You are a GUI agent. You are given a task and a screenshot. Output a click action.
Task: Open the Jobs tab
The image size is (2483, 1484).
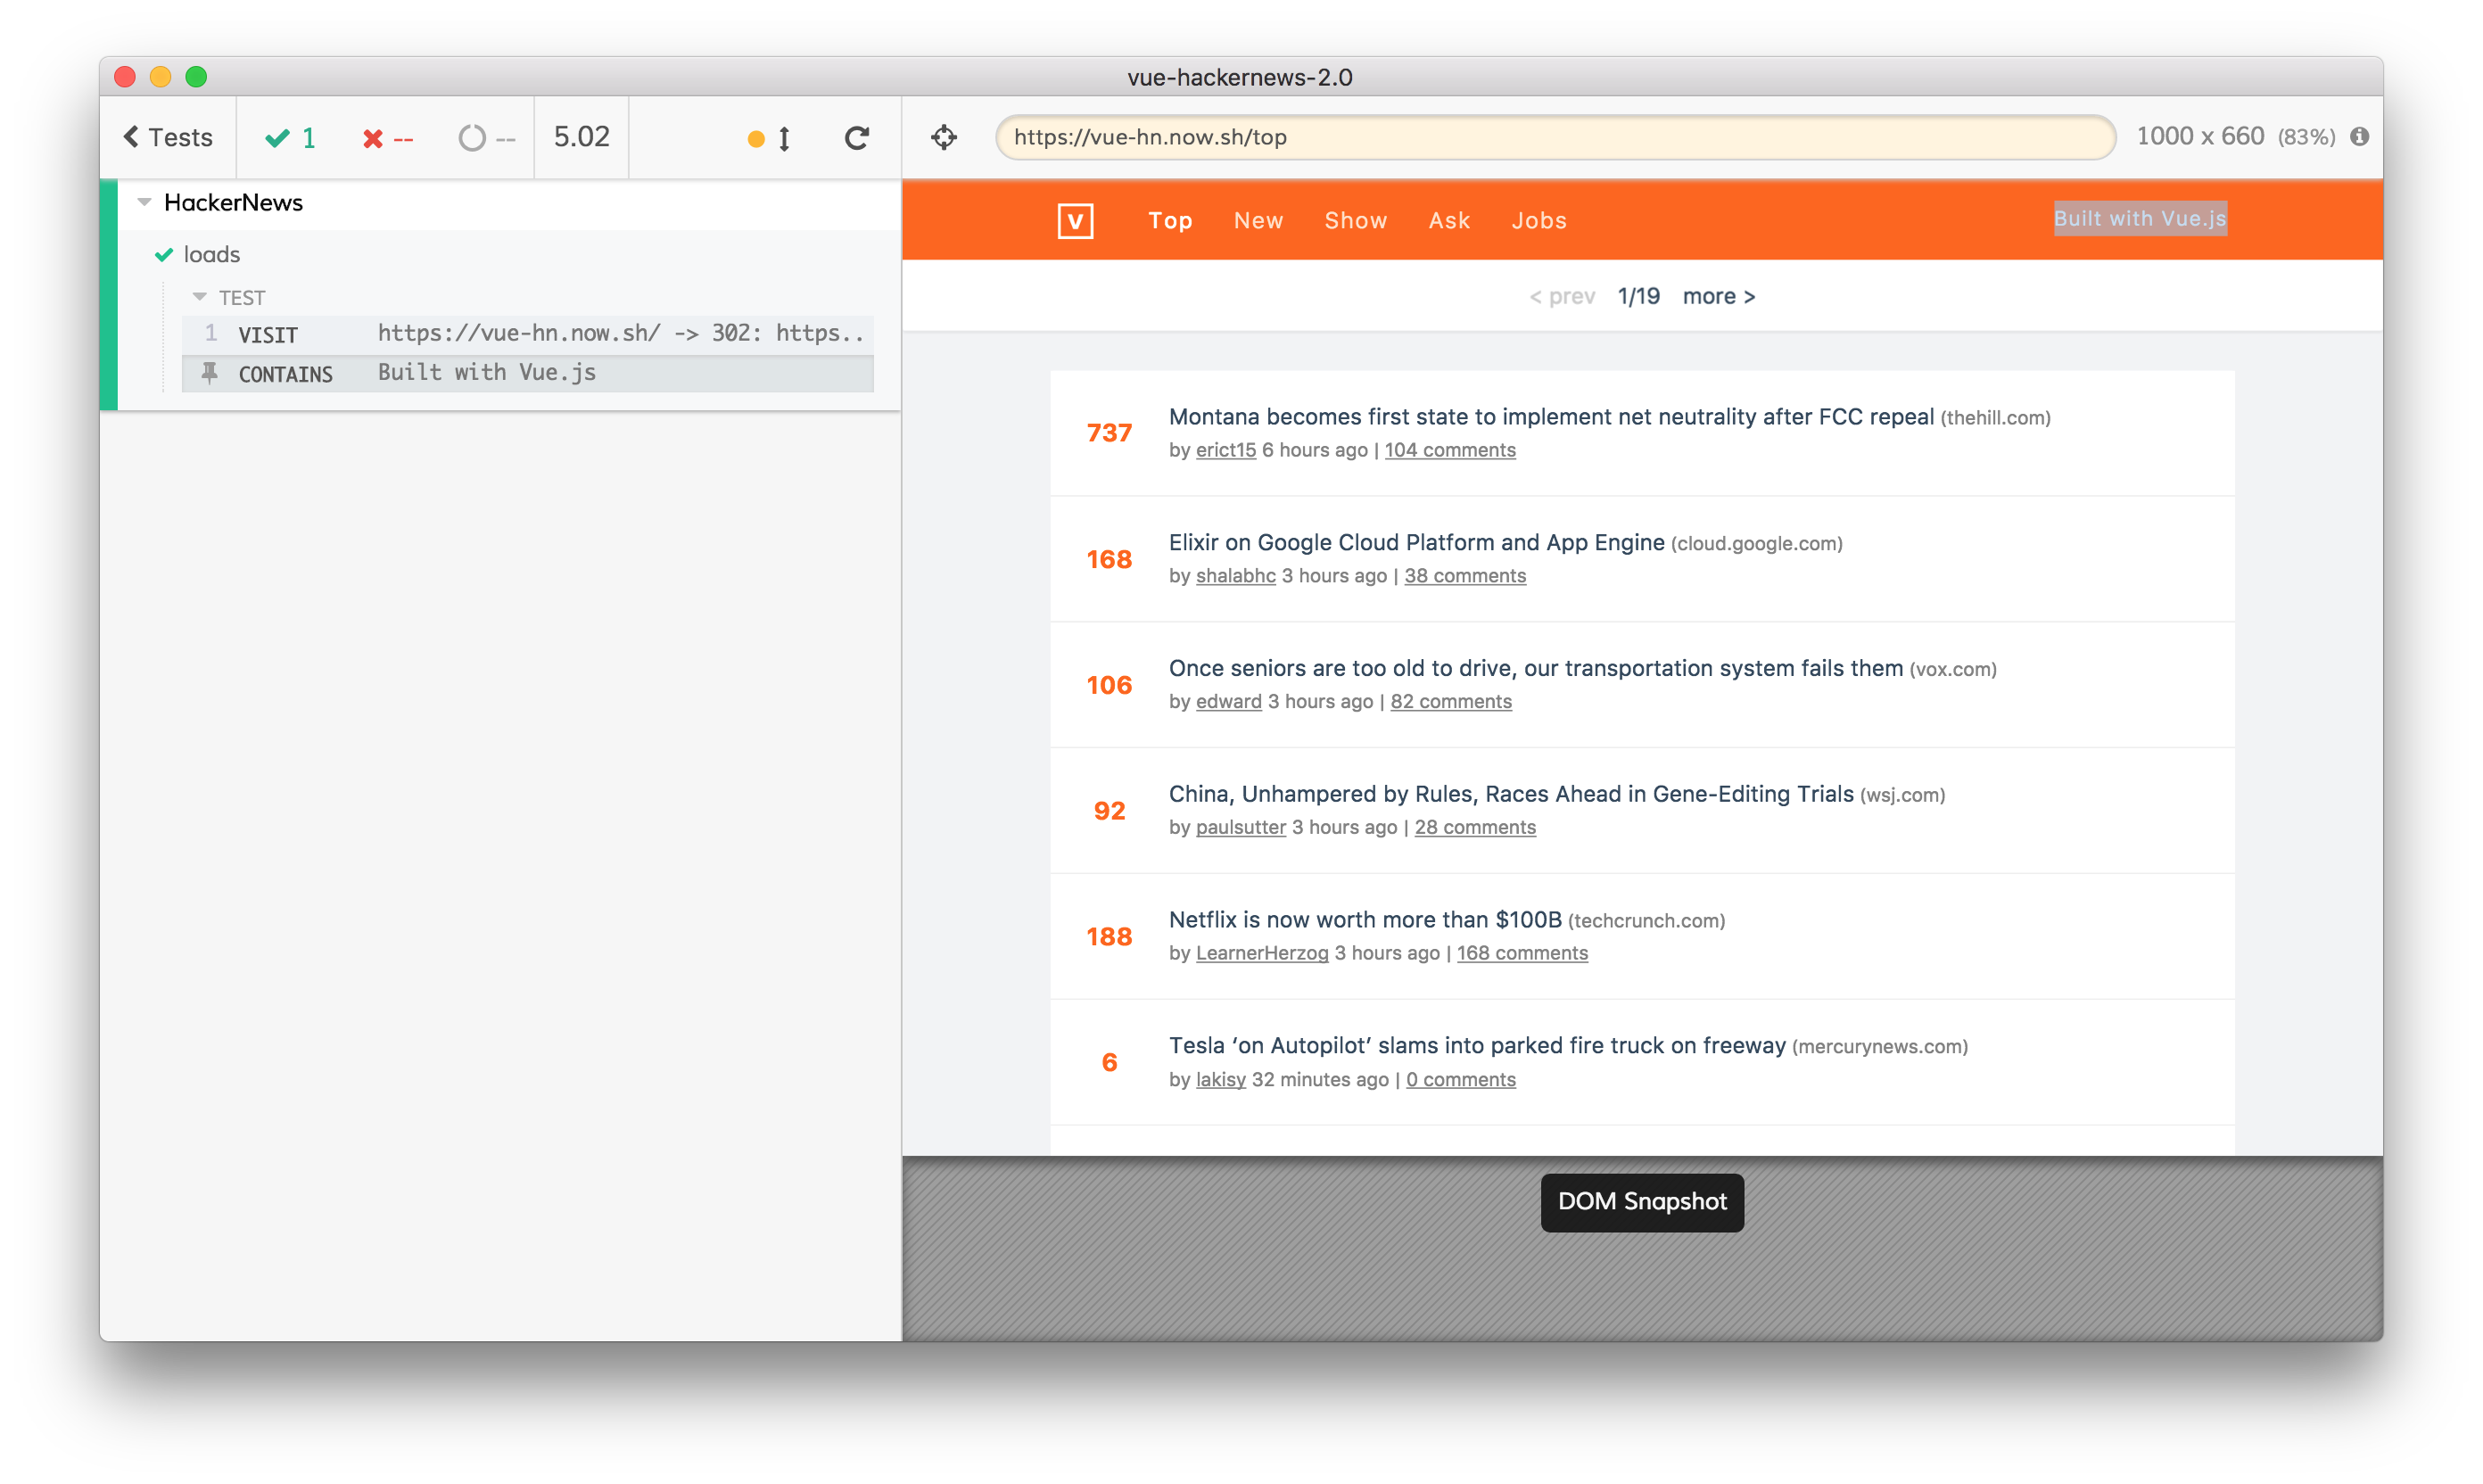click(1538, 221)
